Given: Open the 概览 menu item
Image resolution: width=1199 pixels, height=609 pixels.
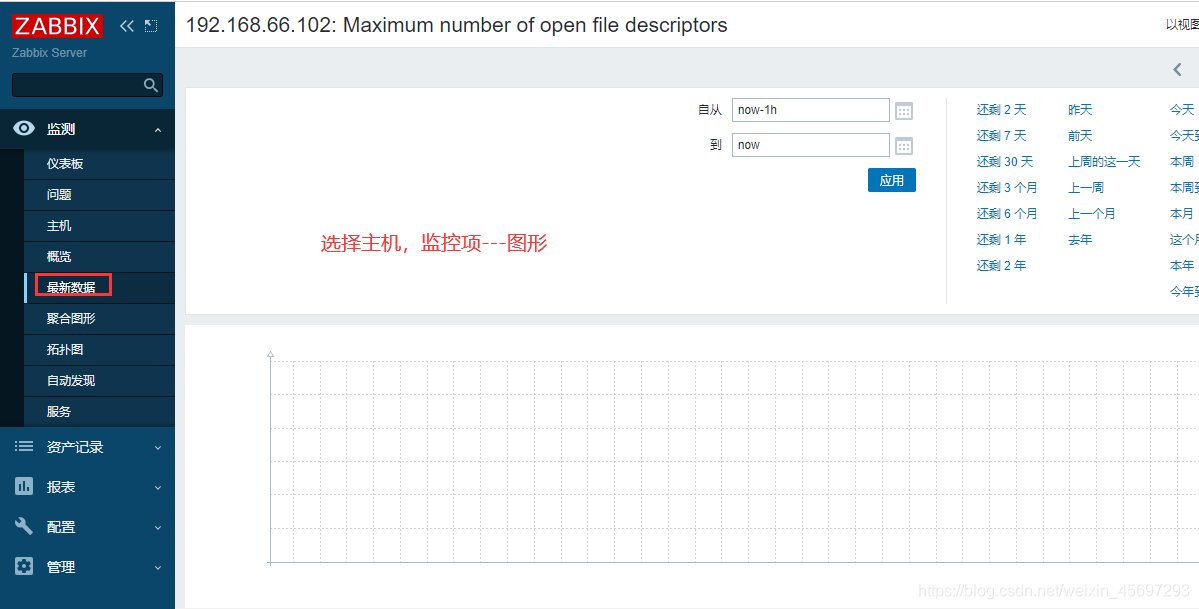Looking at the screenshot, I should click(x=99, y=256).
